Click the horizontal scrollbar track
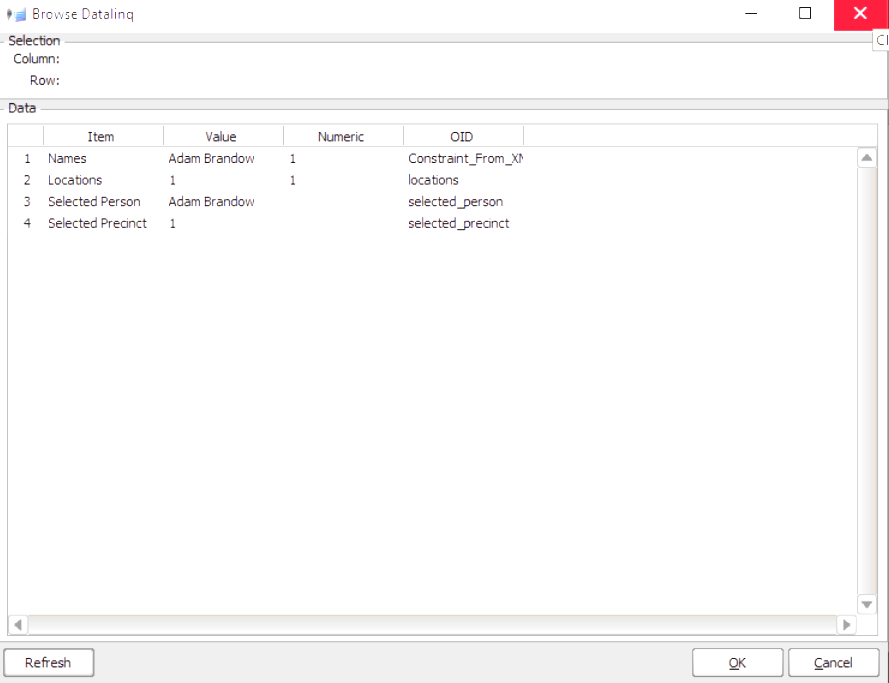The height and width of the screenshot is (683, 889). [432, 625]
